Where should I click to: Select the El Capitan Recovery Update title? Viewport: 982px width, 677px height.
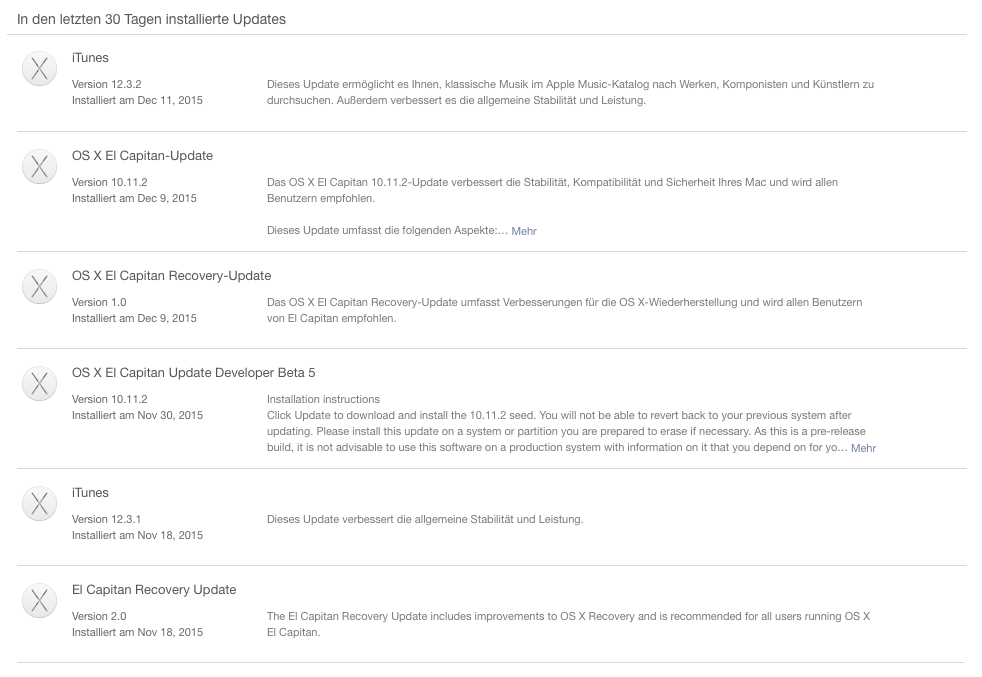click(154, 590)
